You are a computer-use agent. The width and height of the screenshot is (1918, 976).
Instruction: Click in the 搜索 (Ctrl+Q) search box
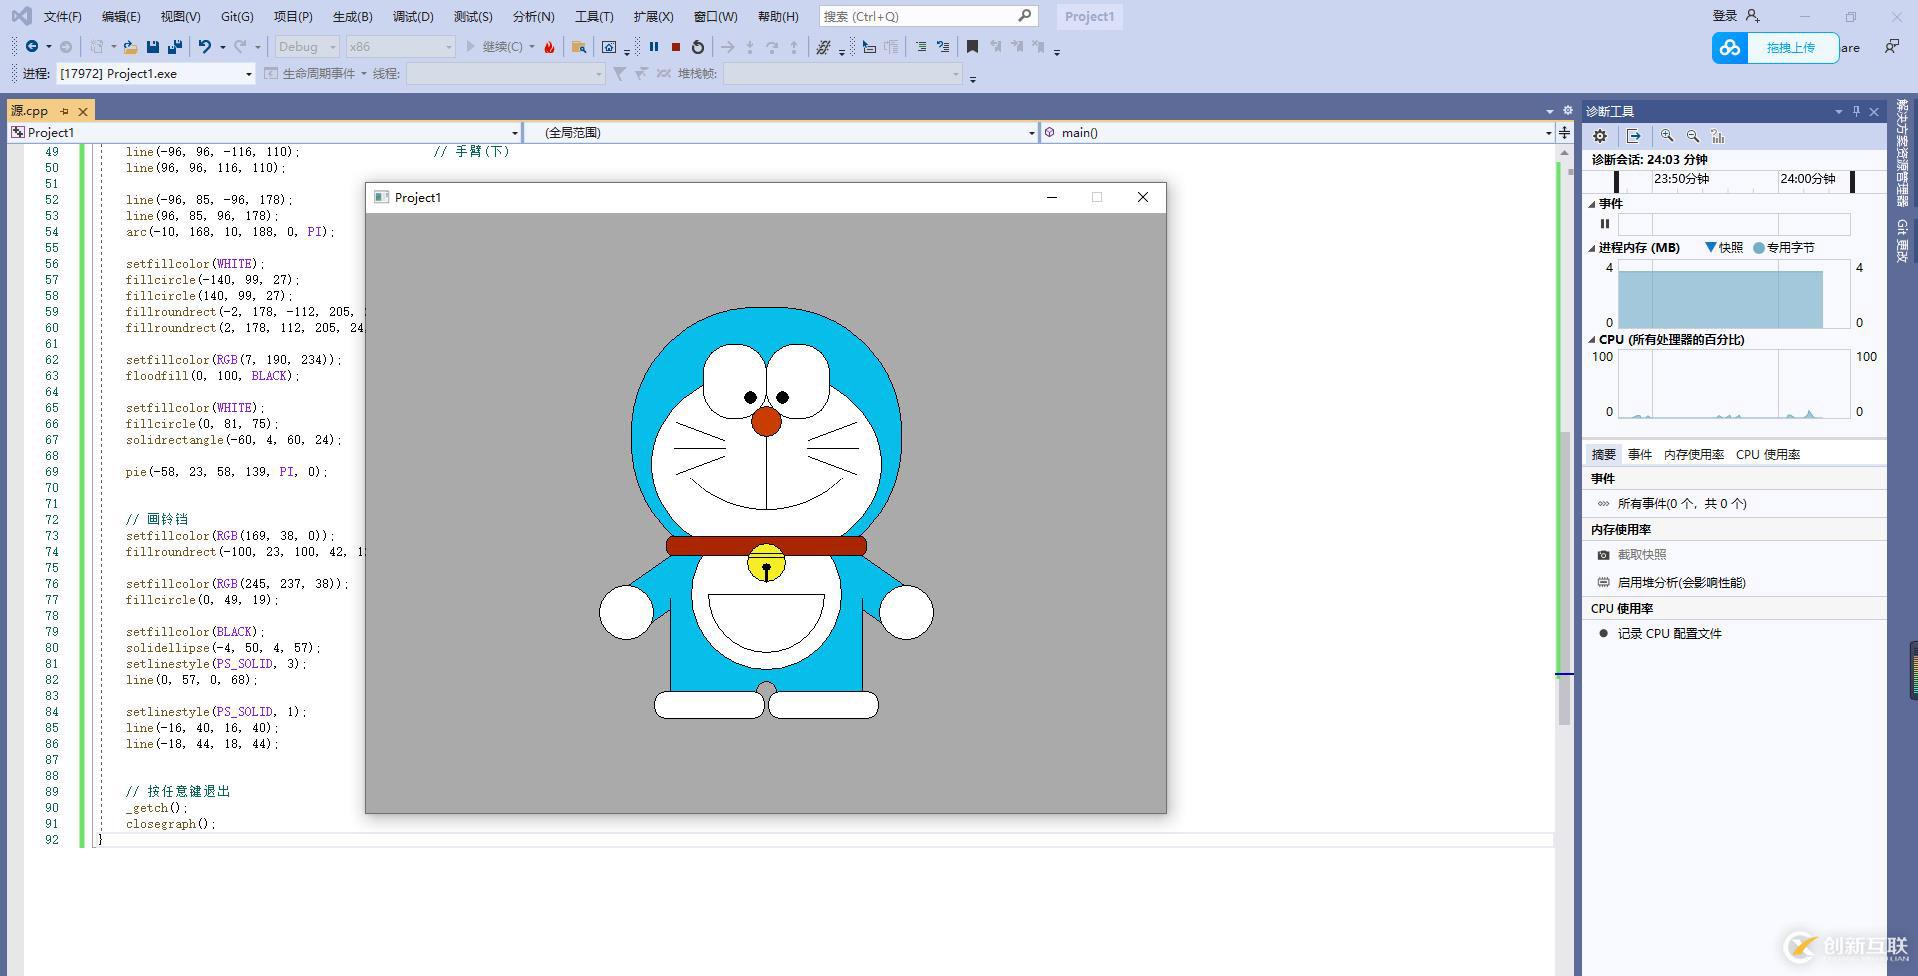pos(915,16)
